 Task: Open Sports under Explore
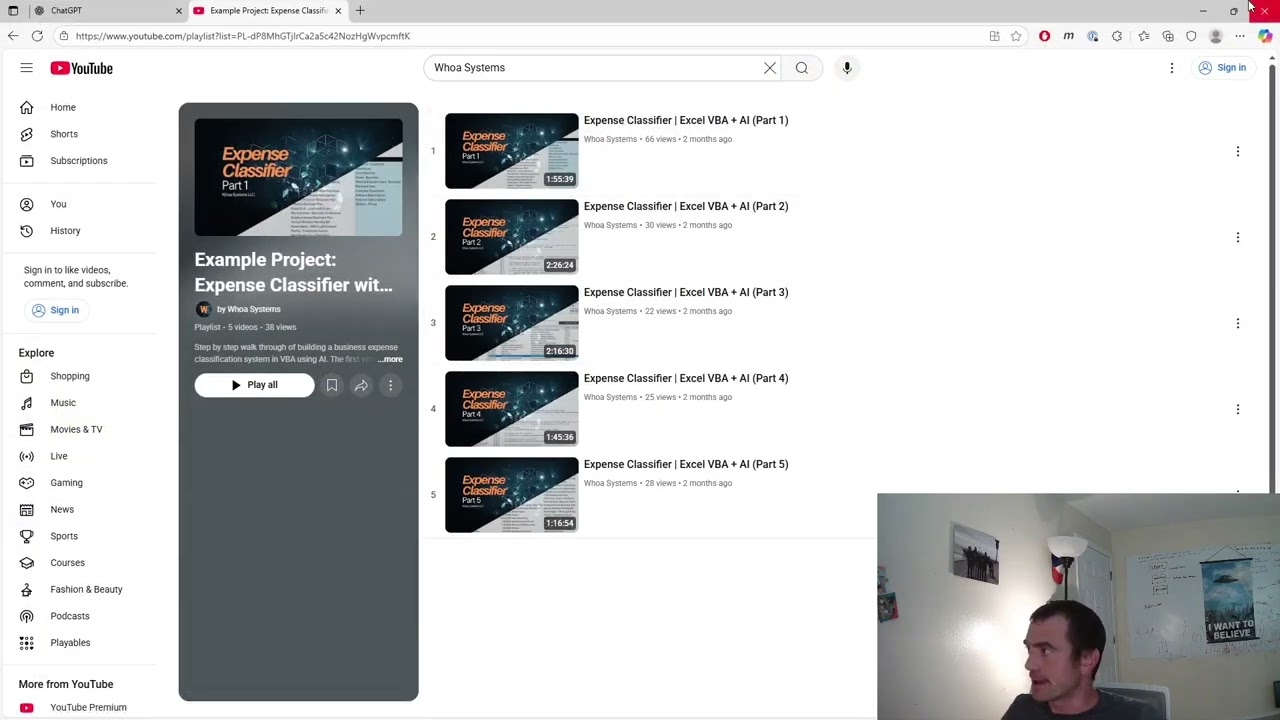(x=64, y=536)
